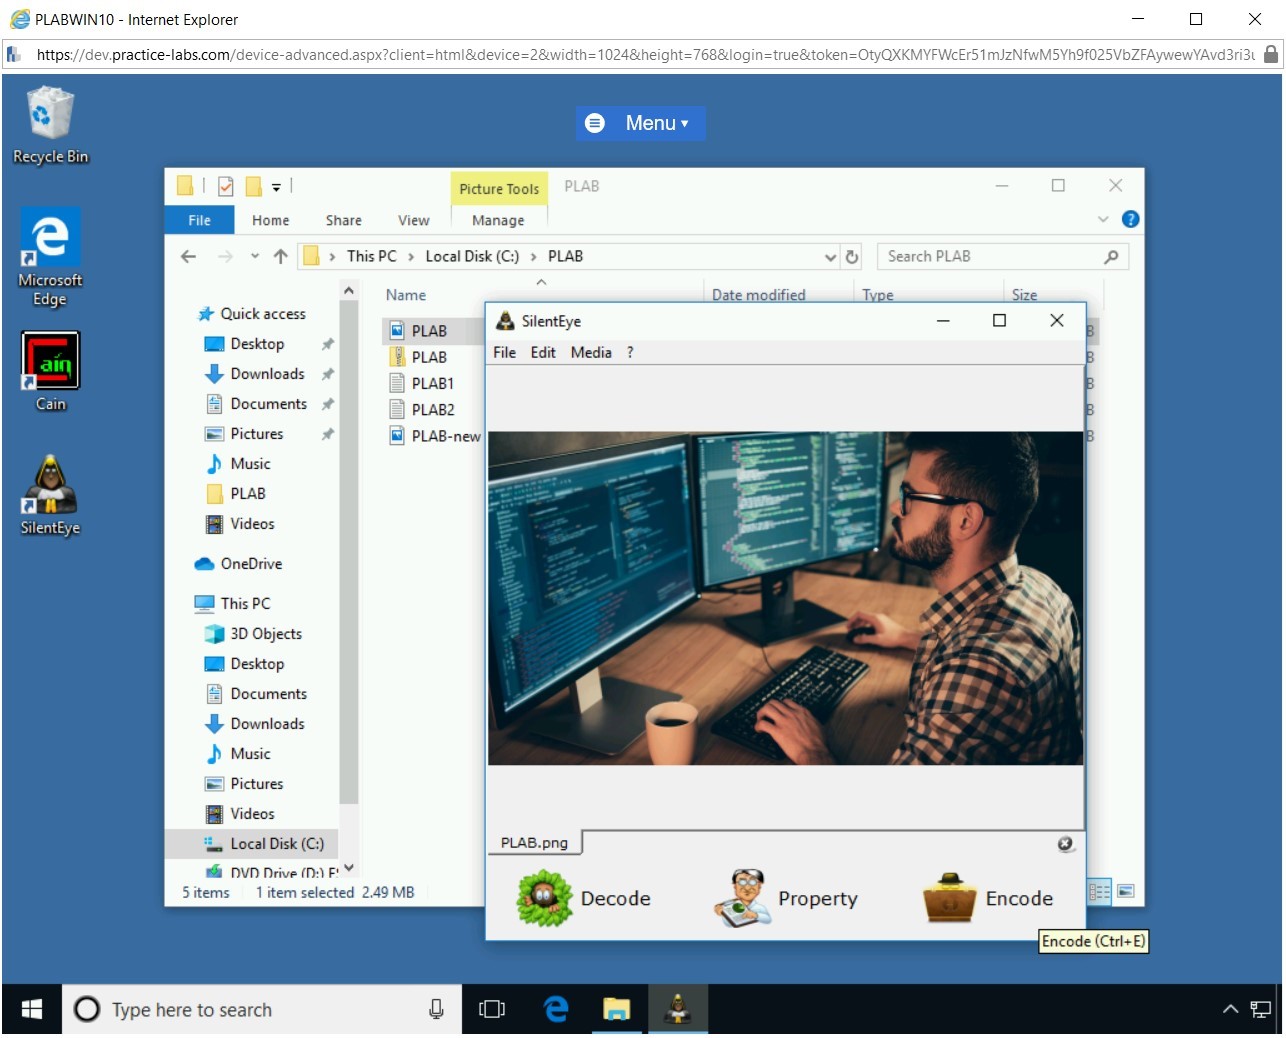Click the Task View taskbar icon
Image resolution: width=1286 pixels, height=1038 pixels.
pos(492,1009)
